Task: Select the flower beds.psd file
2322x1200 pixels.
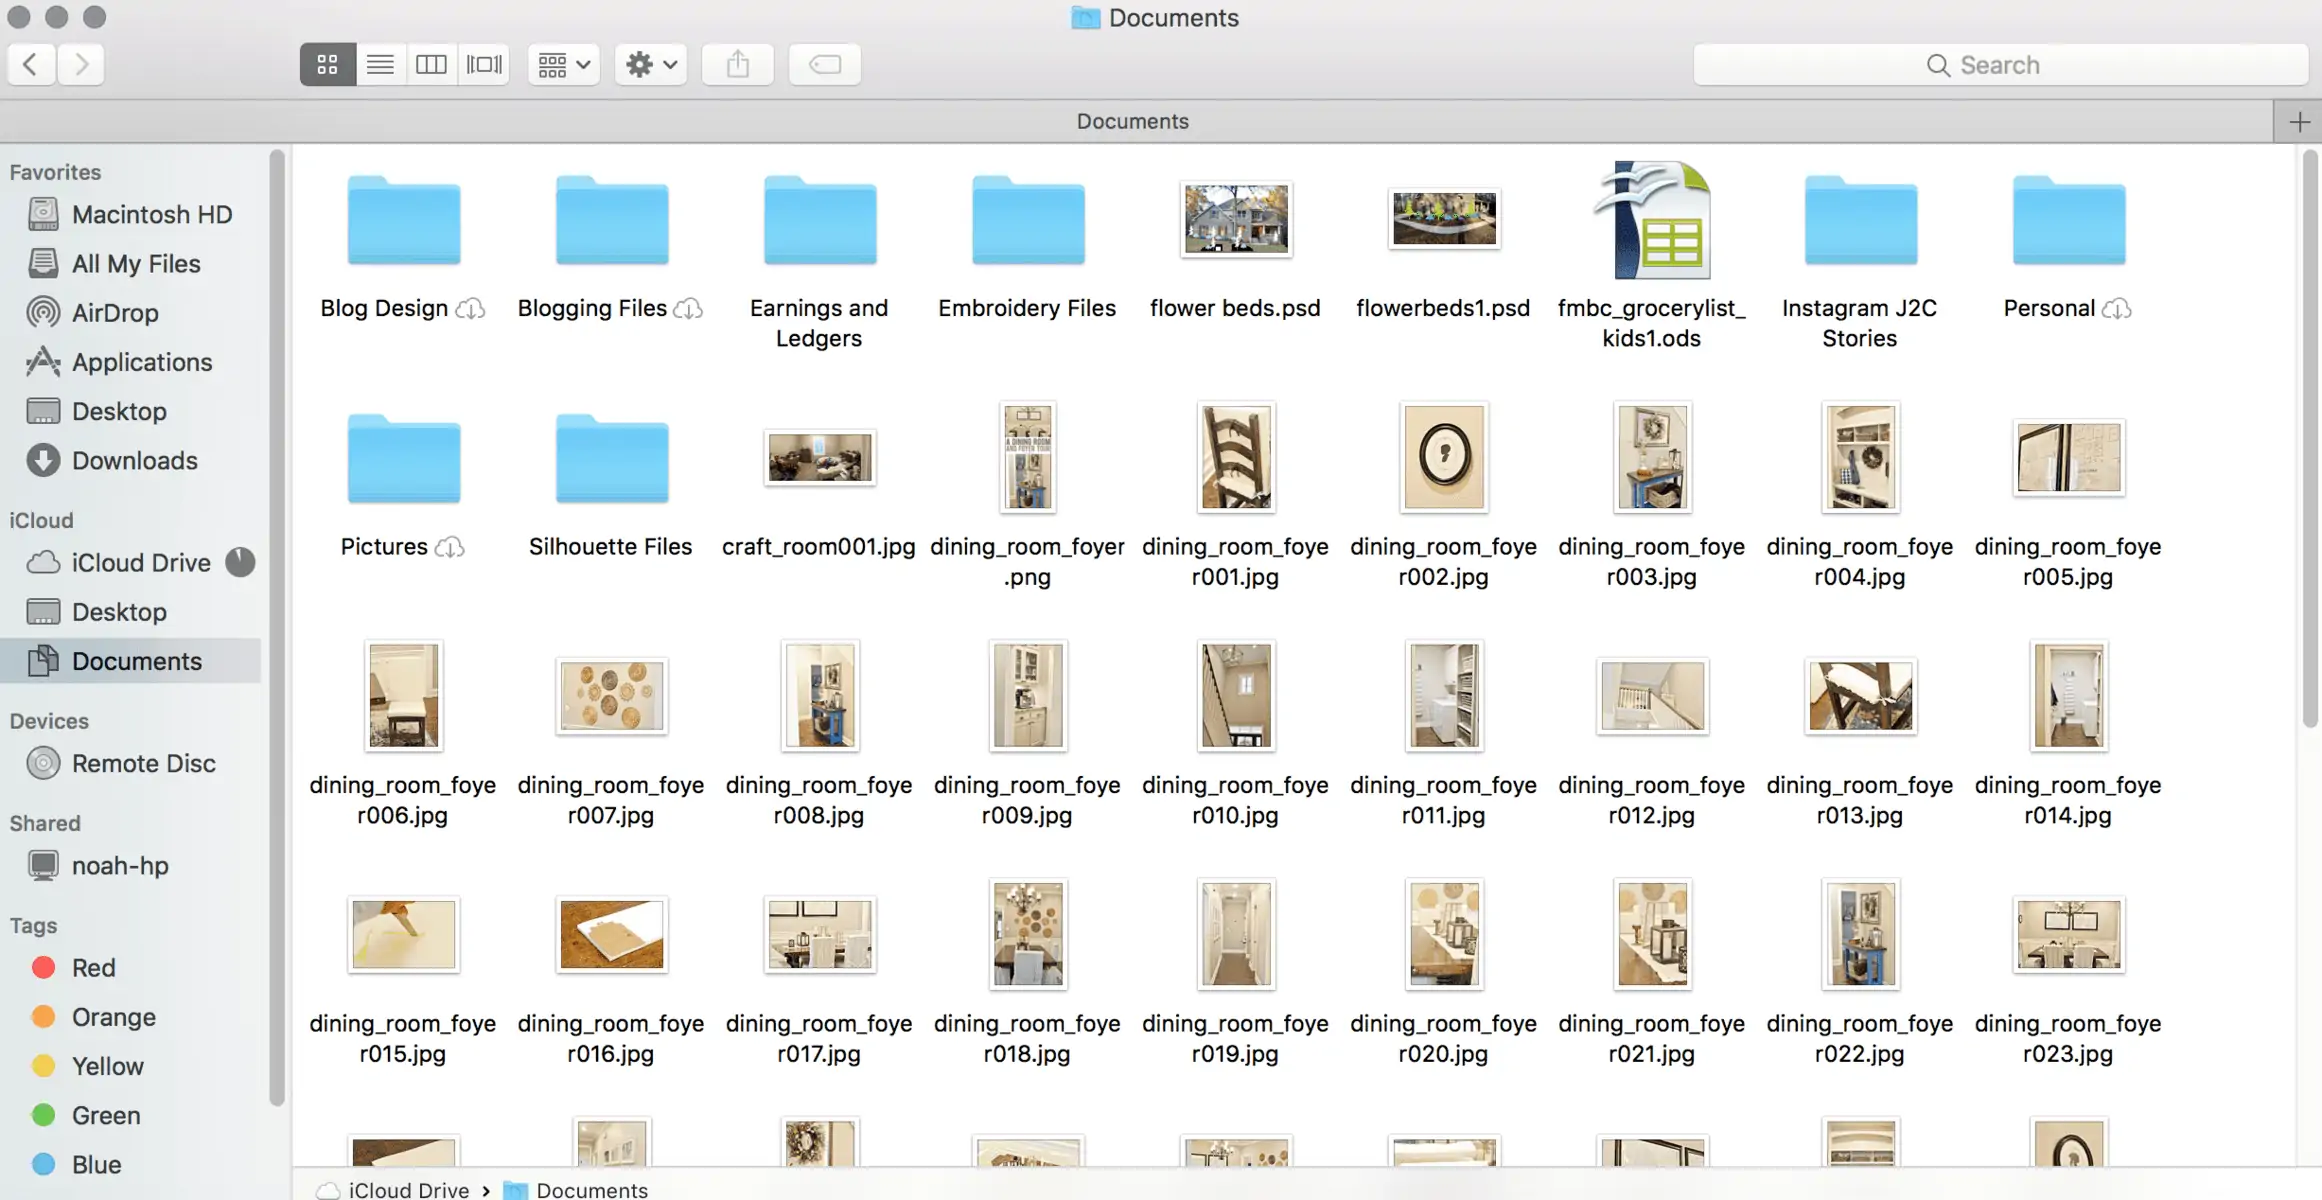Action: click(1236, 219)
